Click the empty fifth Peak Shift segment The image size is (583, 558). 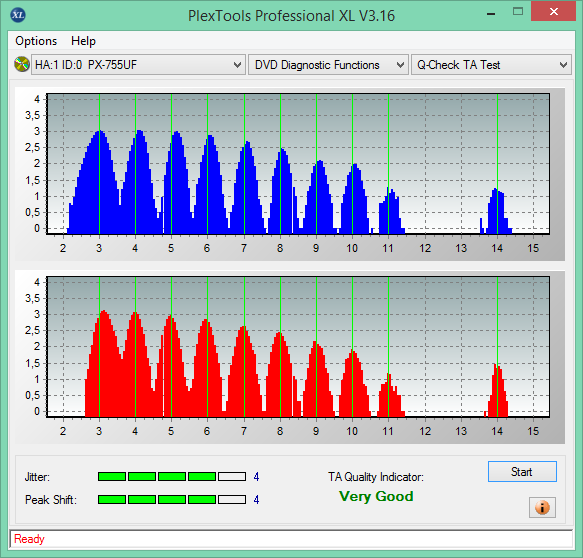point(232,500)
